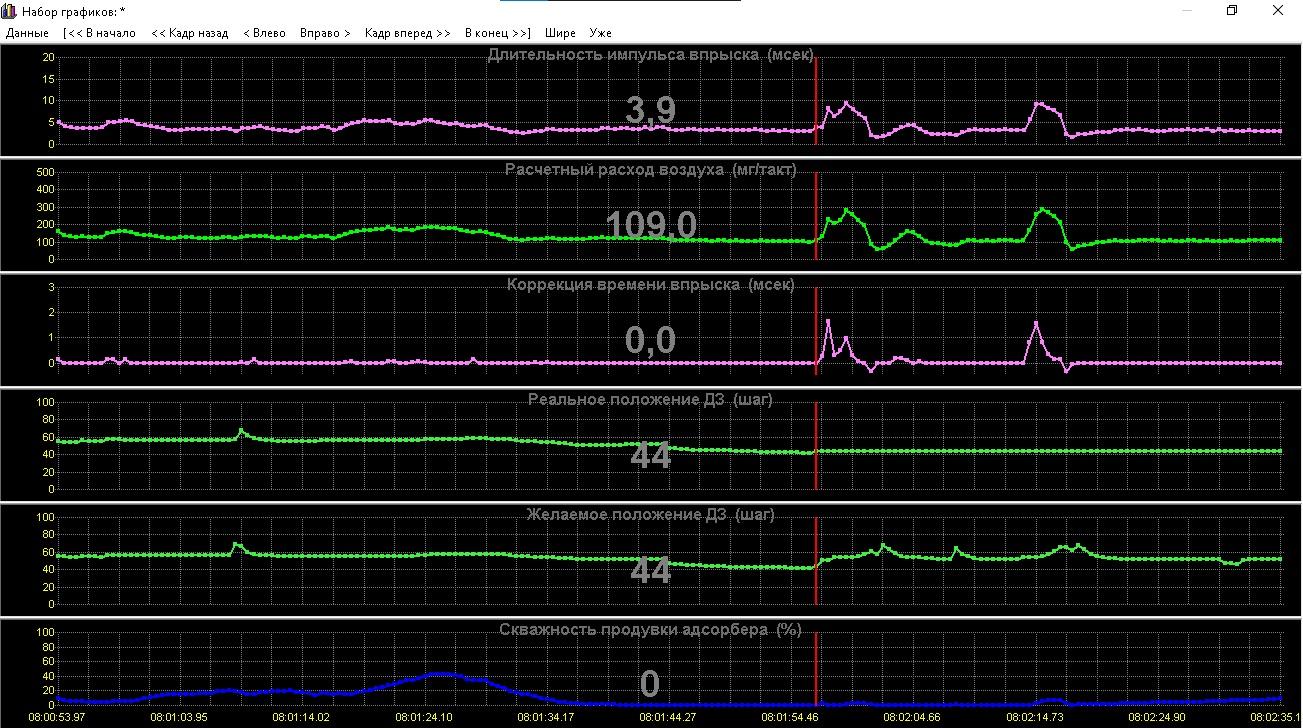Click the 08:02:14.73 timestamp on time axis
The height and width of the screenshot is (728, 1303).
[1036, 717]
